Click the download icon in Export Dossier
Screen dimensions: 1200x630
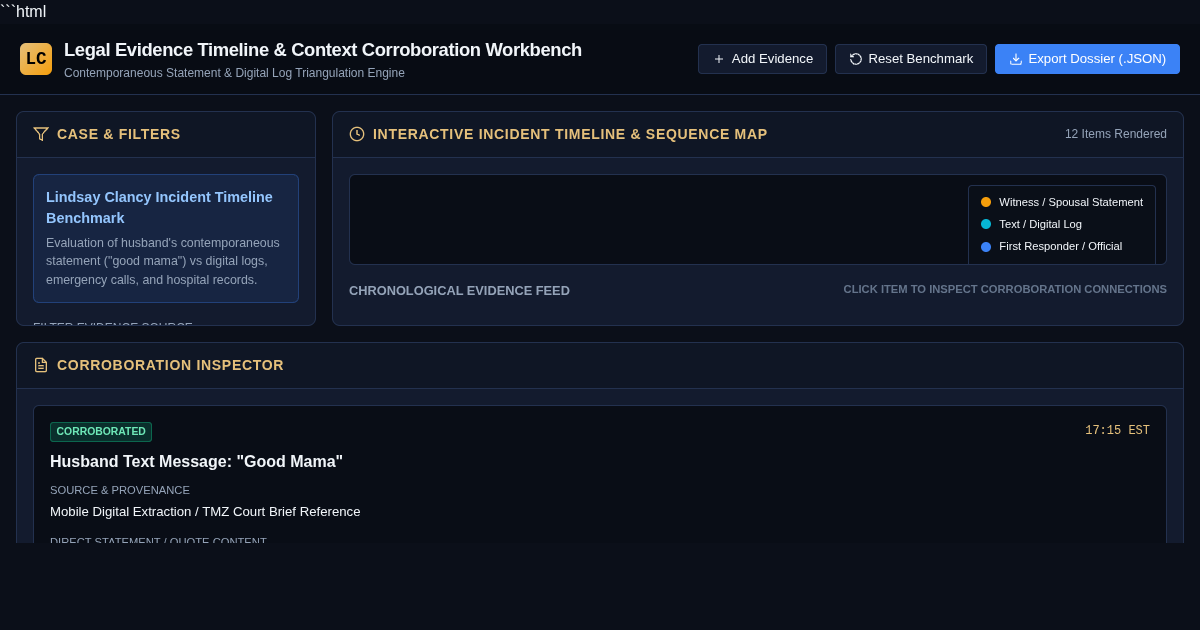point(1016,59)
